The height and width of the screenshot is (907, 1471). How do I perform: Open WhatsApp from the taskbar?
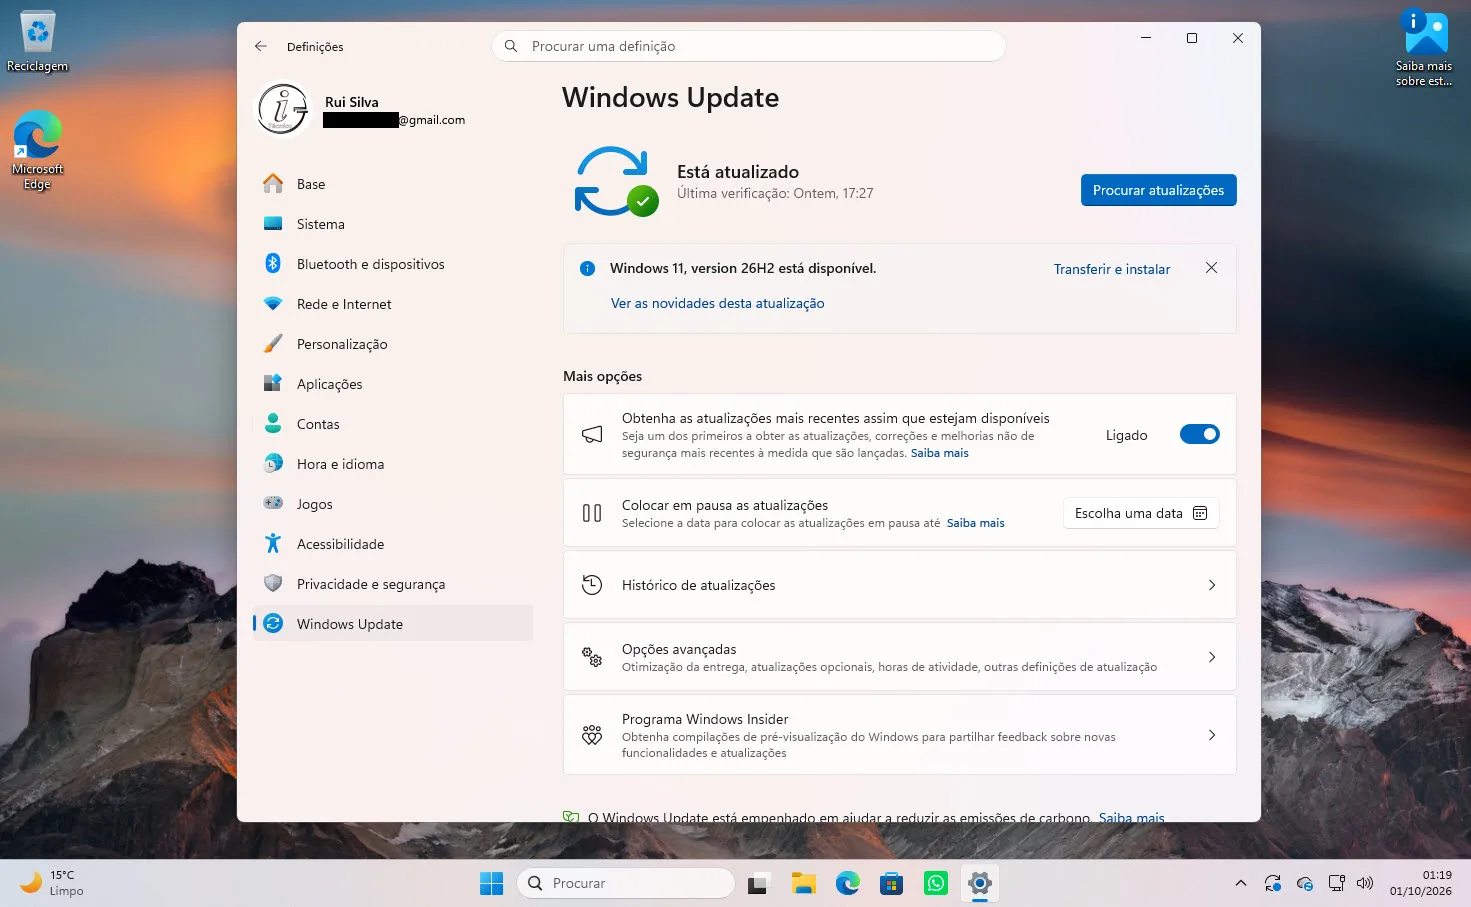[x=936, y=883]
